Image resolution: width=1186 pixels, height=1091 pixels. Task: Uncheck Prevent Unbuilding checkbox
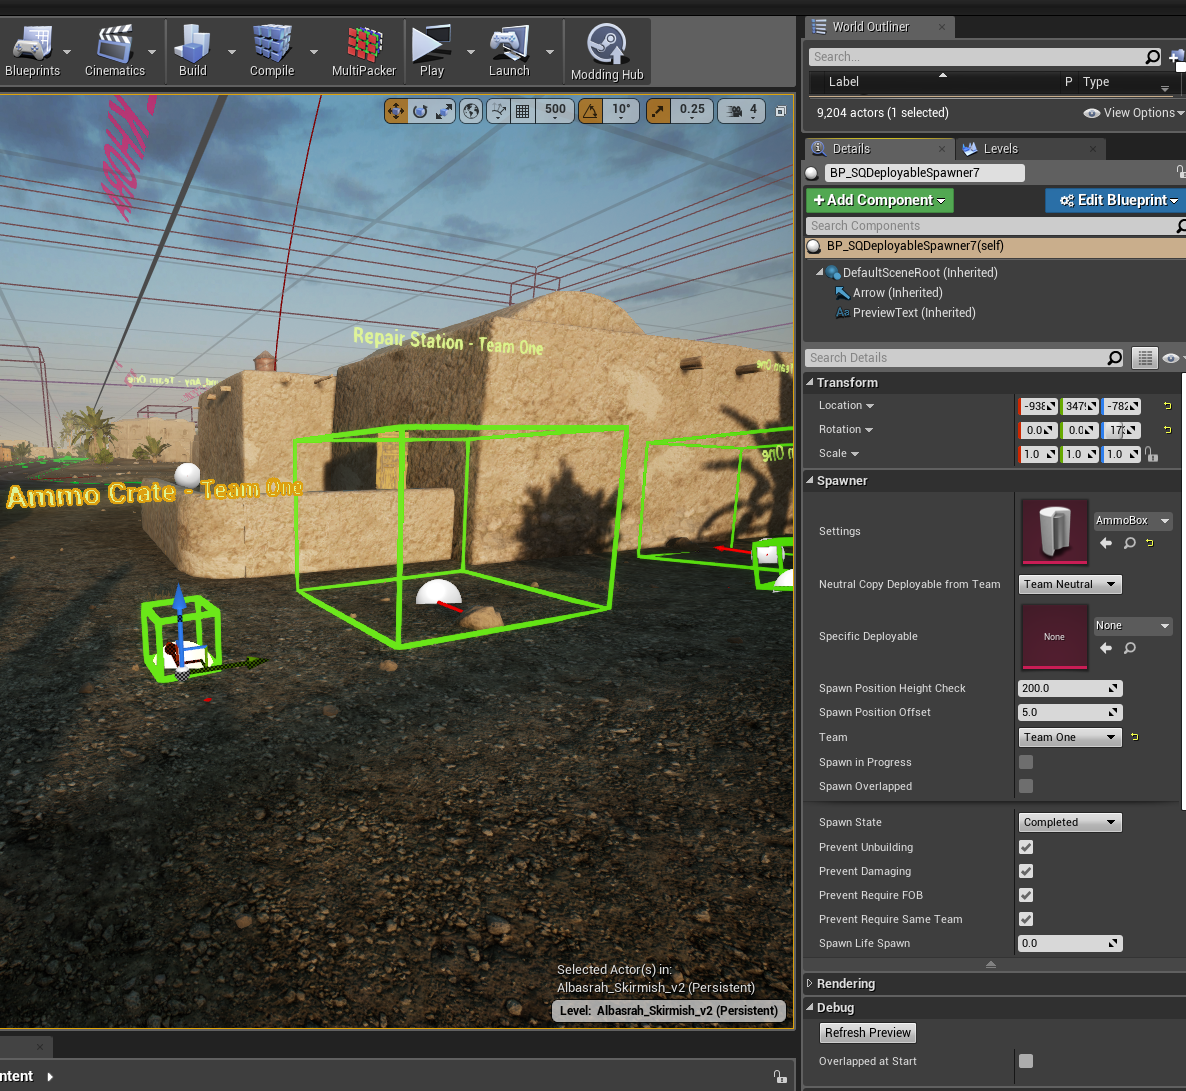pyautogui.click(x=1026, y=847)
